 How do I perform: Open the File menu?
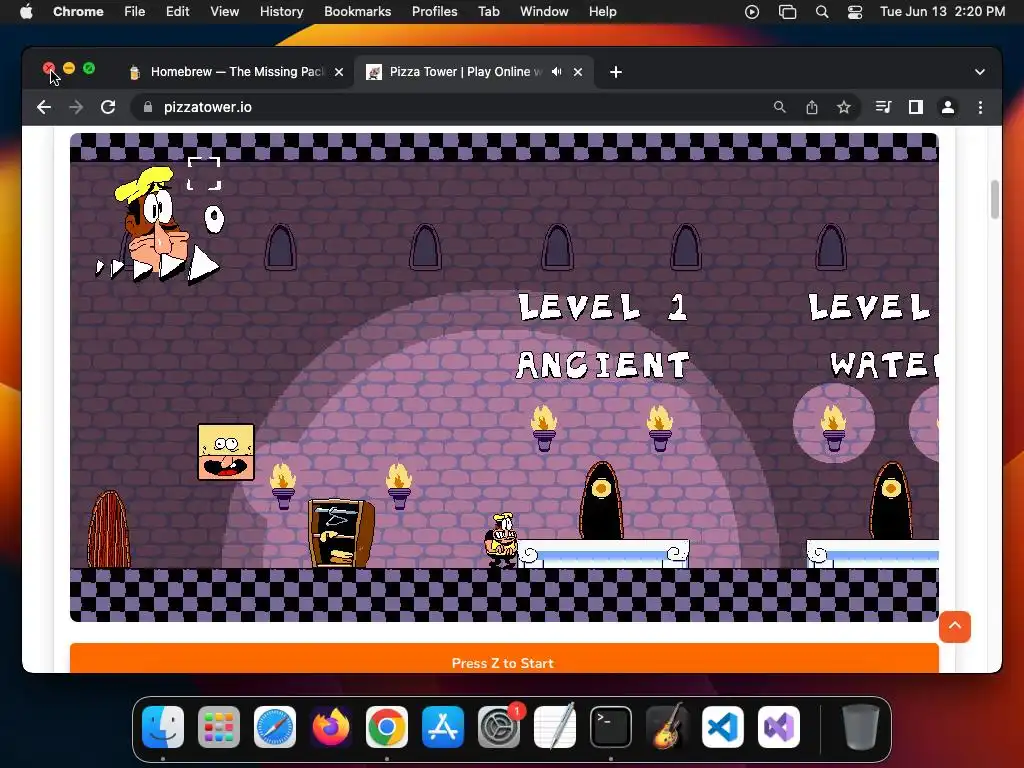point(135,11)
